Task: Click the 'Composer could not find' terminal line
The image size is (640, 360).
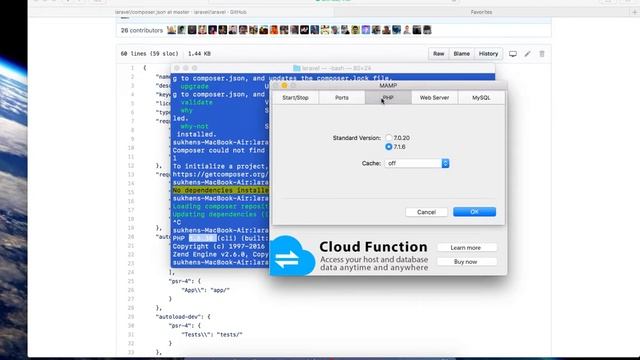Action: [219, 150]
